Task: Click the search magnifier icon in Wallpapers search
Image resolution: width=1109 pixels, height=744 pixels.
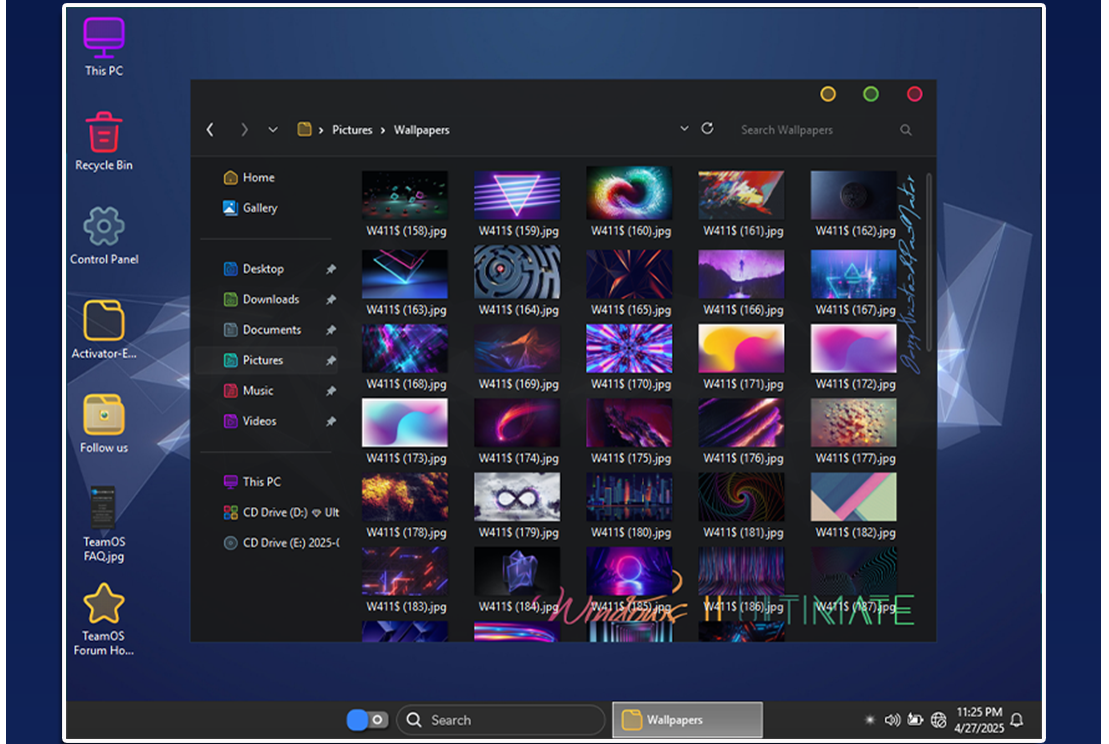Action: coord(906,130)
